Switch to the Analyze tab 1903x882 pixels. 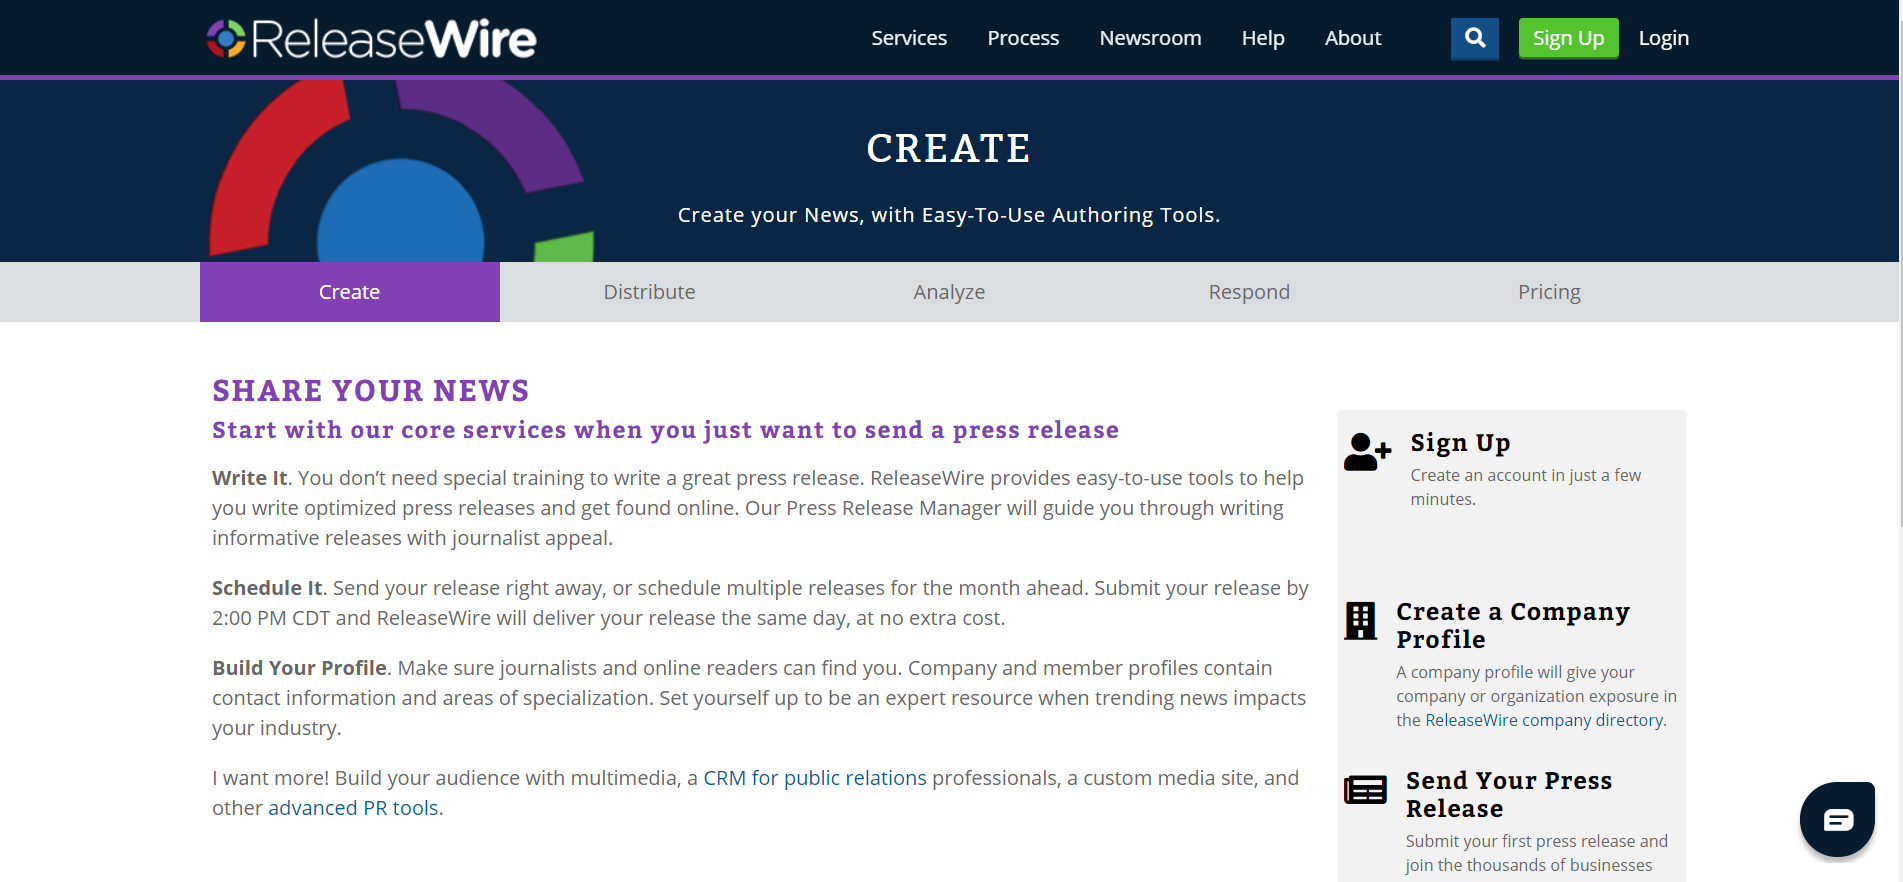tap(949, 292)
